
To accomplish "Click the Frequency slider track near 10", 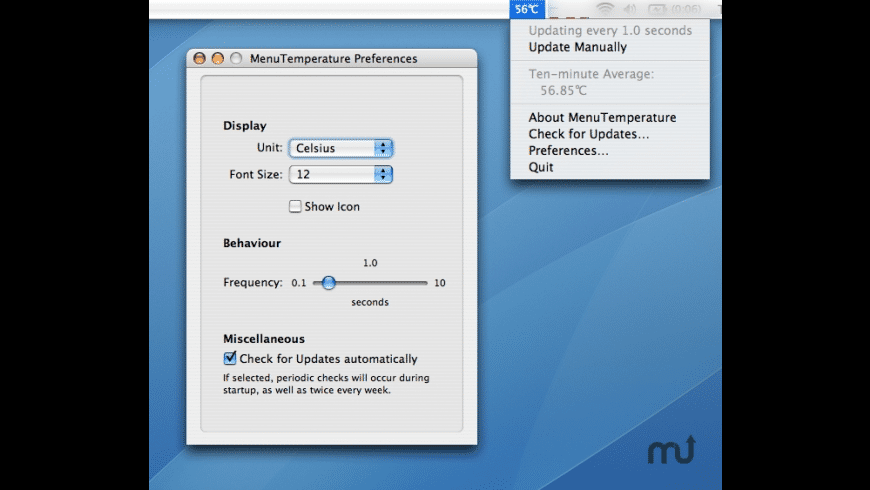I will click(x=423, y=283).
